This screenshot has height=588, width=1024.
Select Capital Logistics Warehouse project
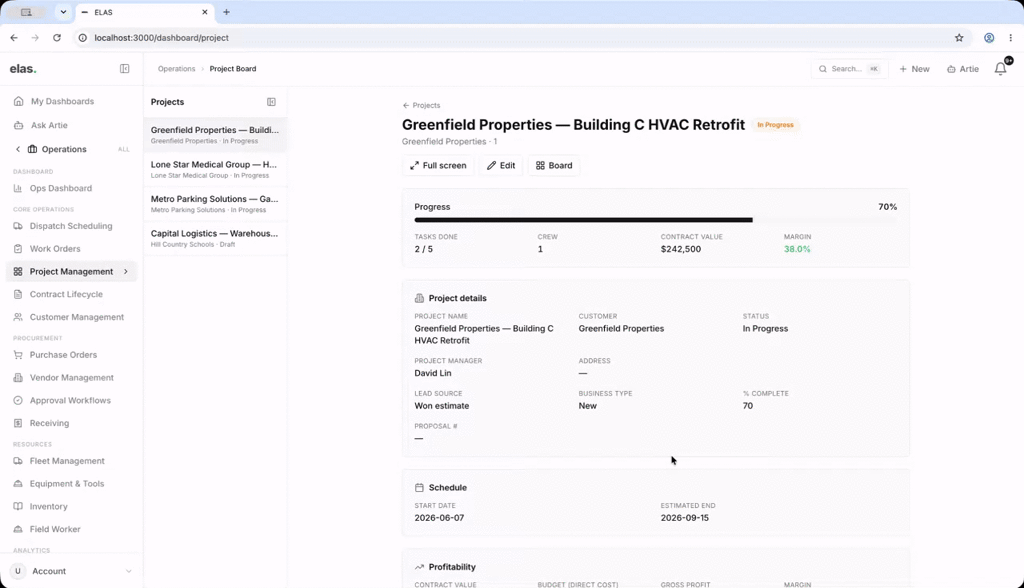[215, 238]
